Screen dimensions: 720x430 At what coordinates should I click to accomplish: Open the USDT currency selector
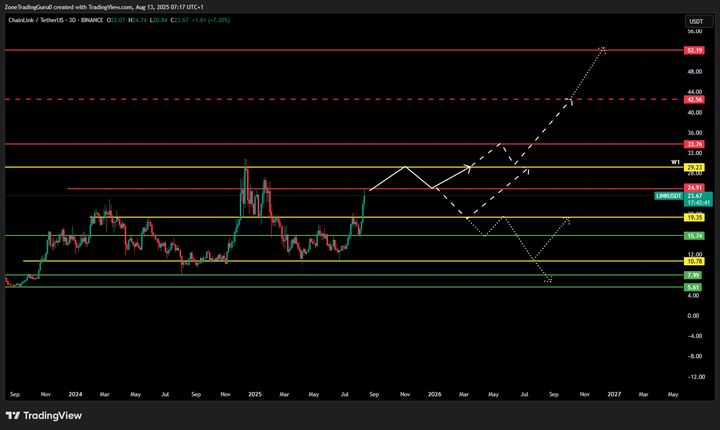pyautogui.click(x=694, y=21)
